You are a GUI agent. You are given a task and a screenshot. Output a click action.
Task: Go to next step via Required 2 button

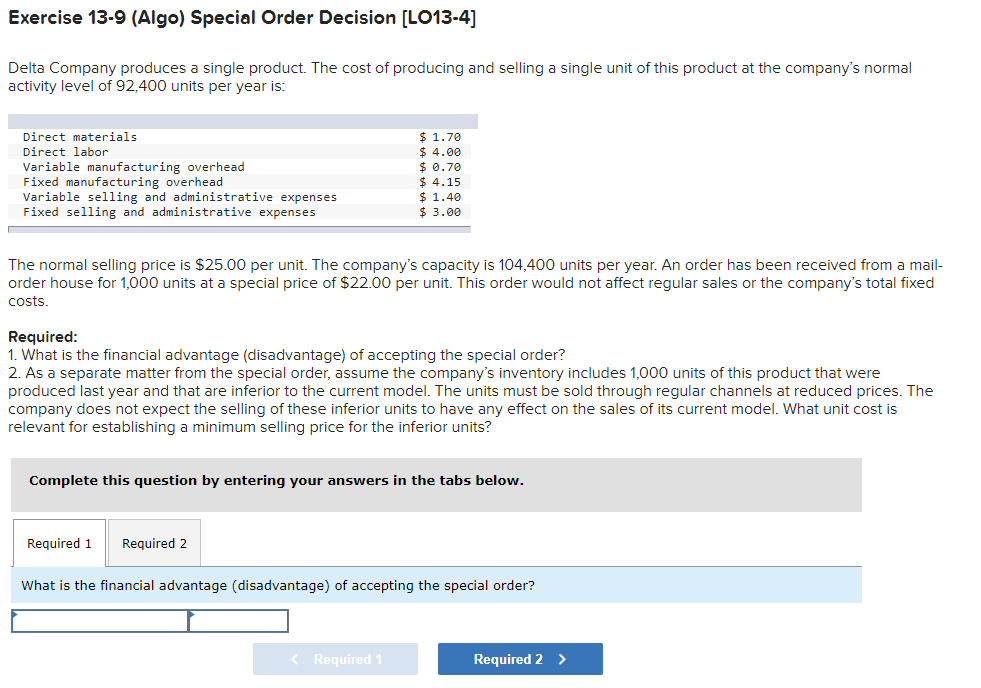click(x=520, y=659)
